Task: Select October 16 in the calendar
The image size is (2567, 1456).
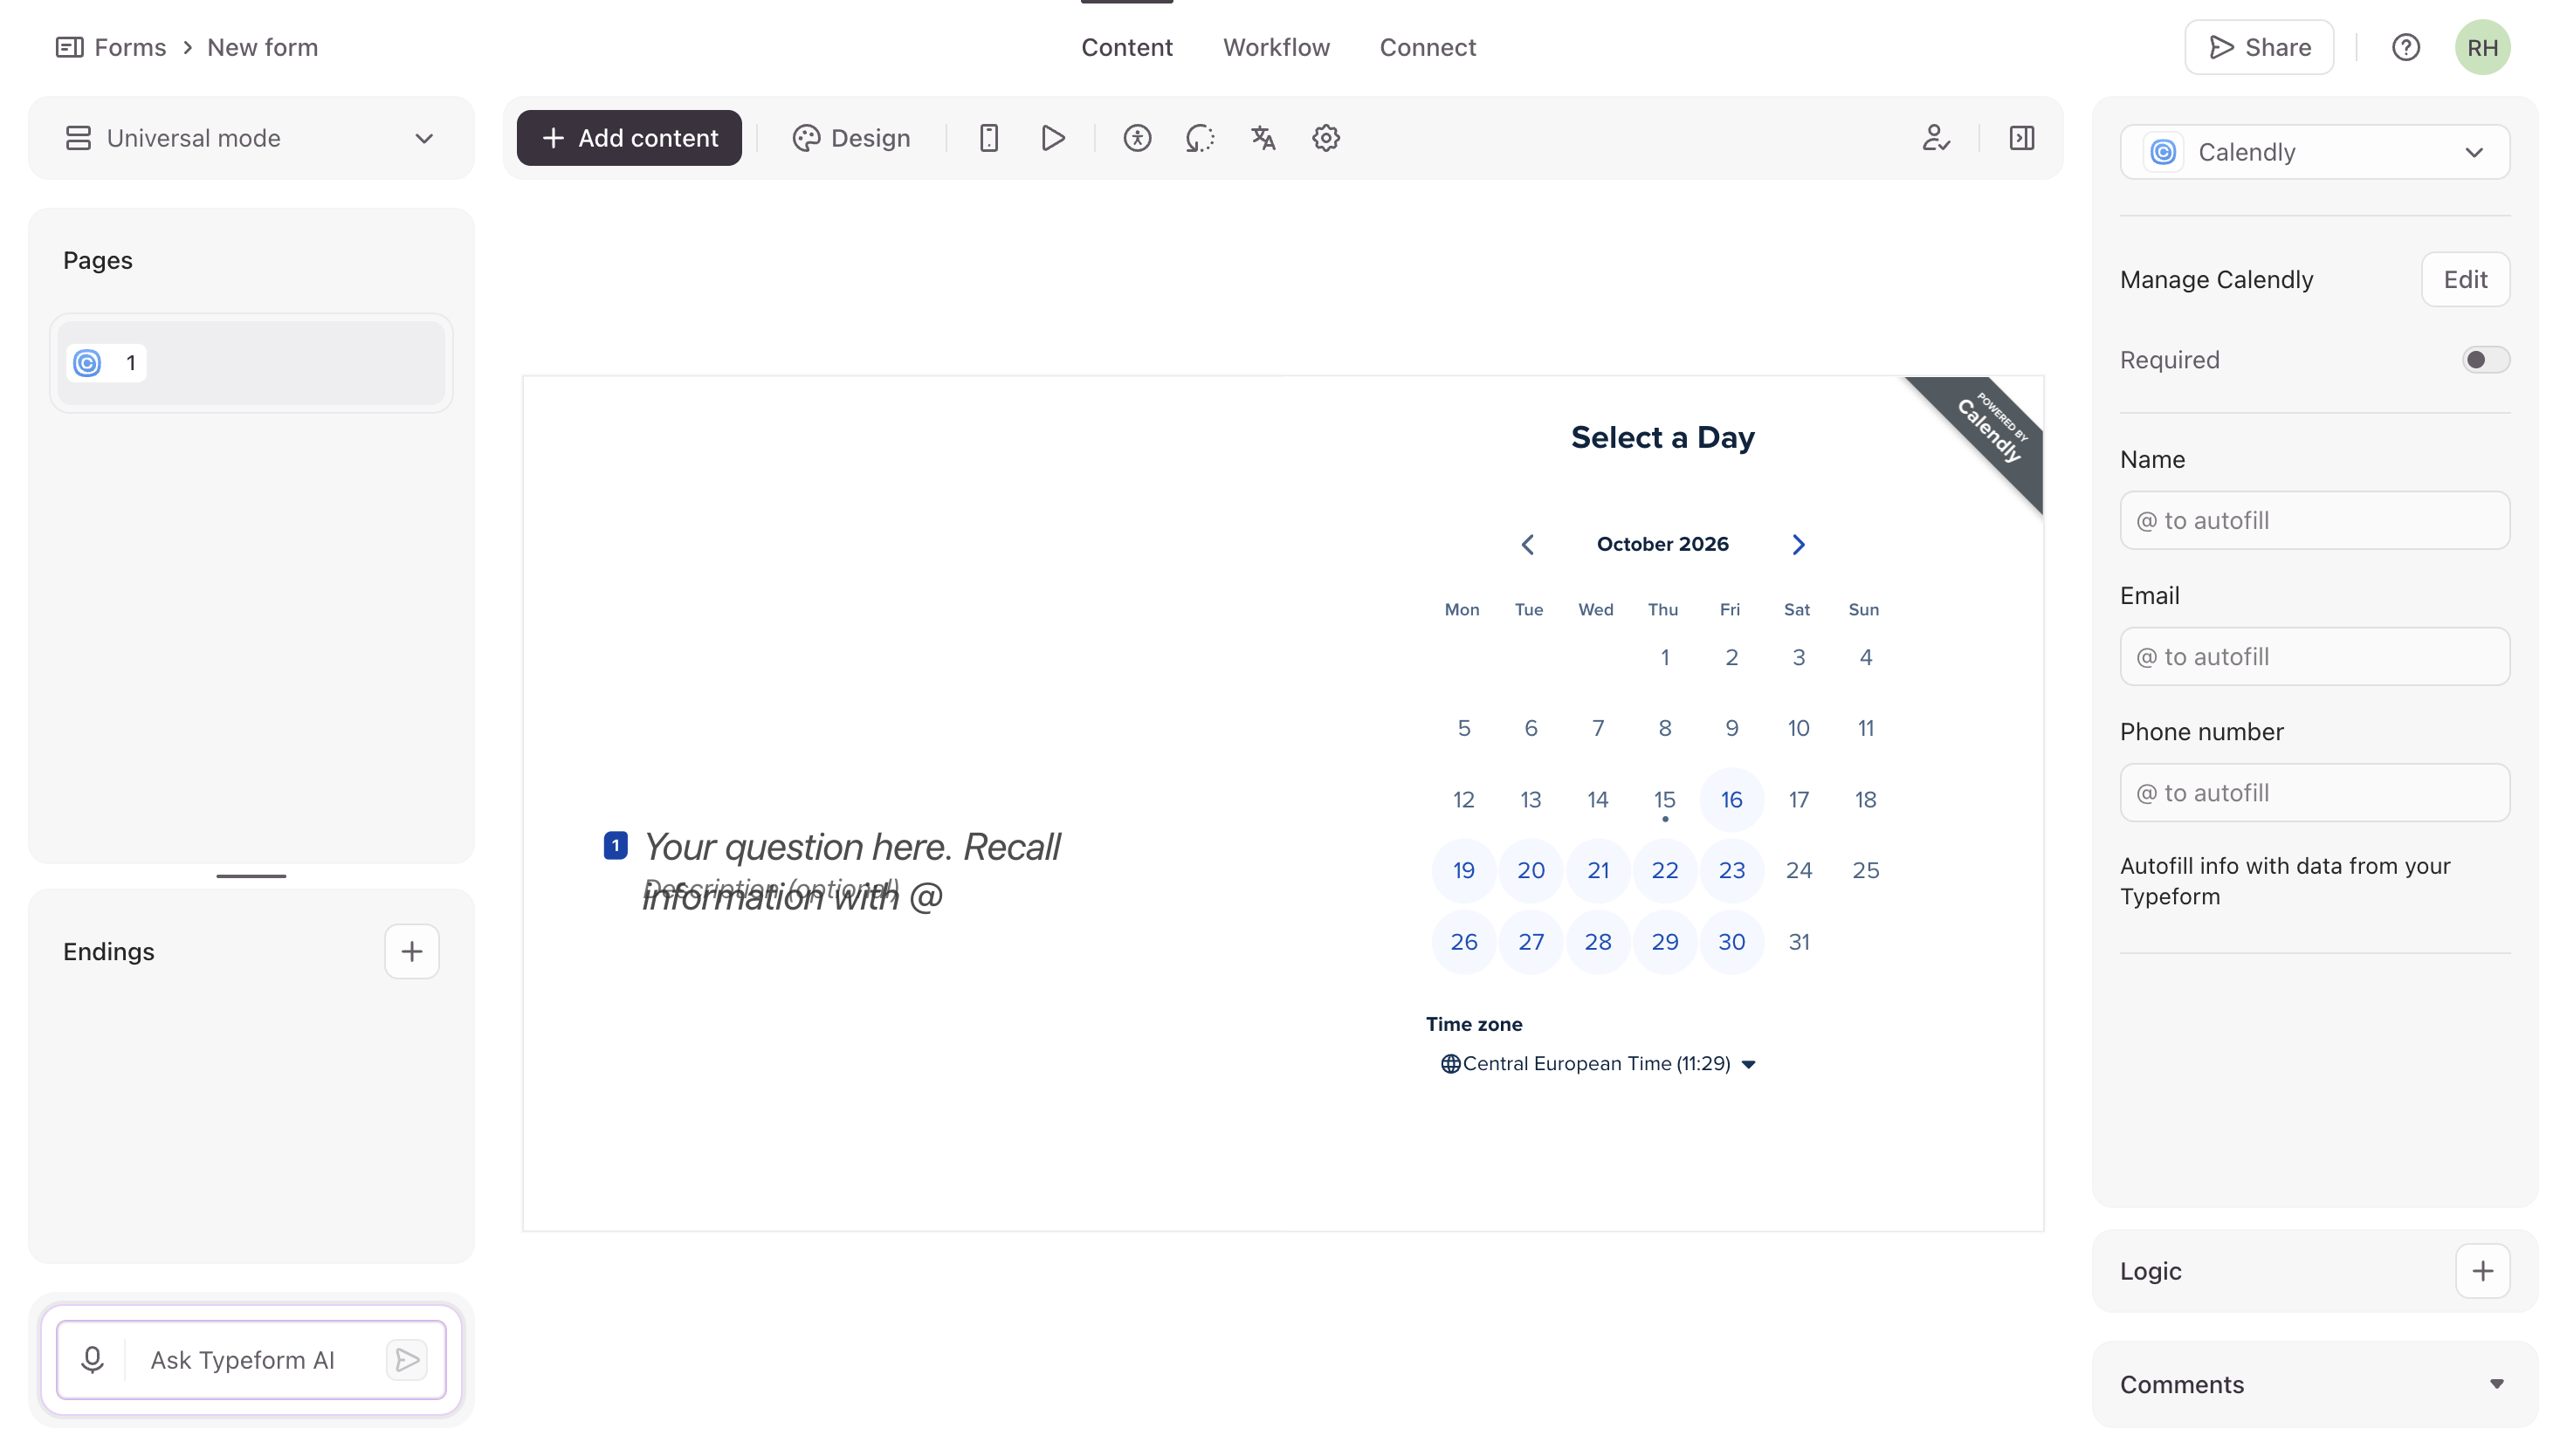Action: click(x=1731, y=799)
